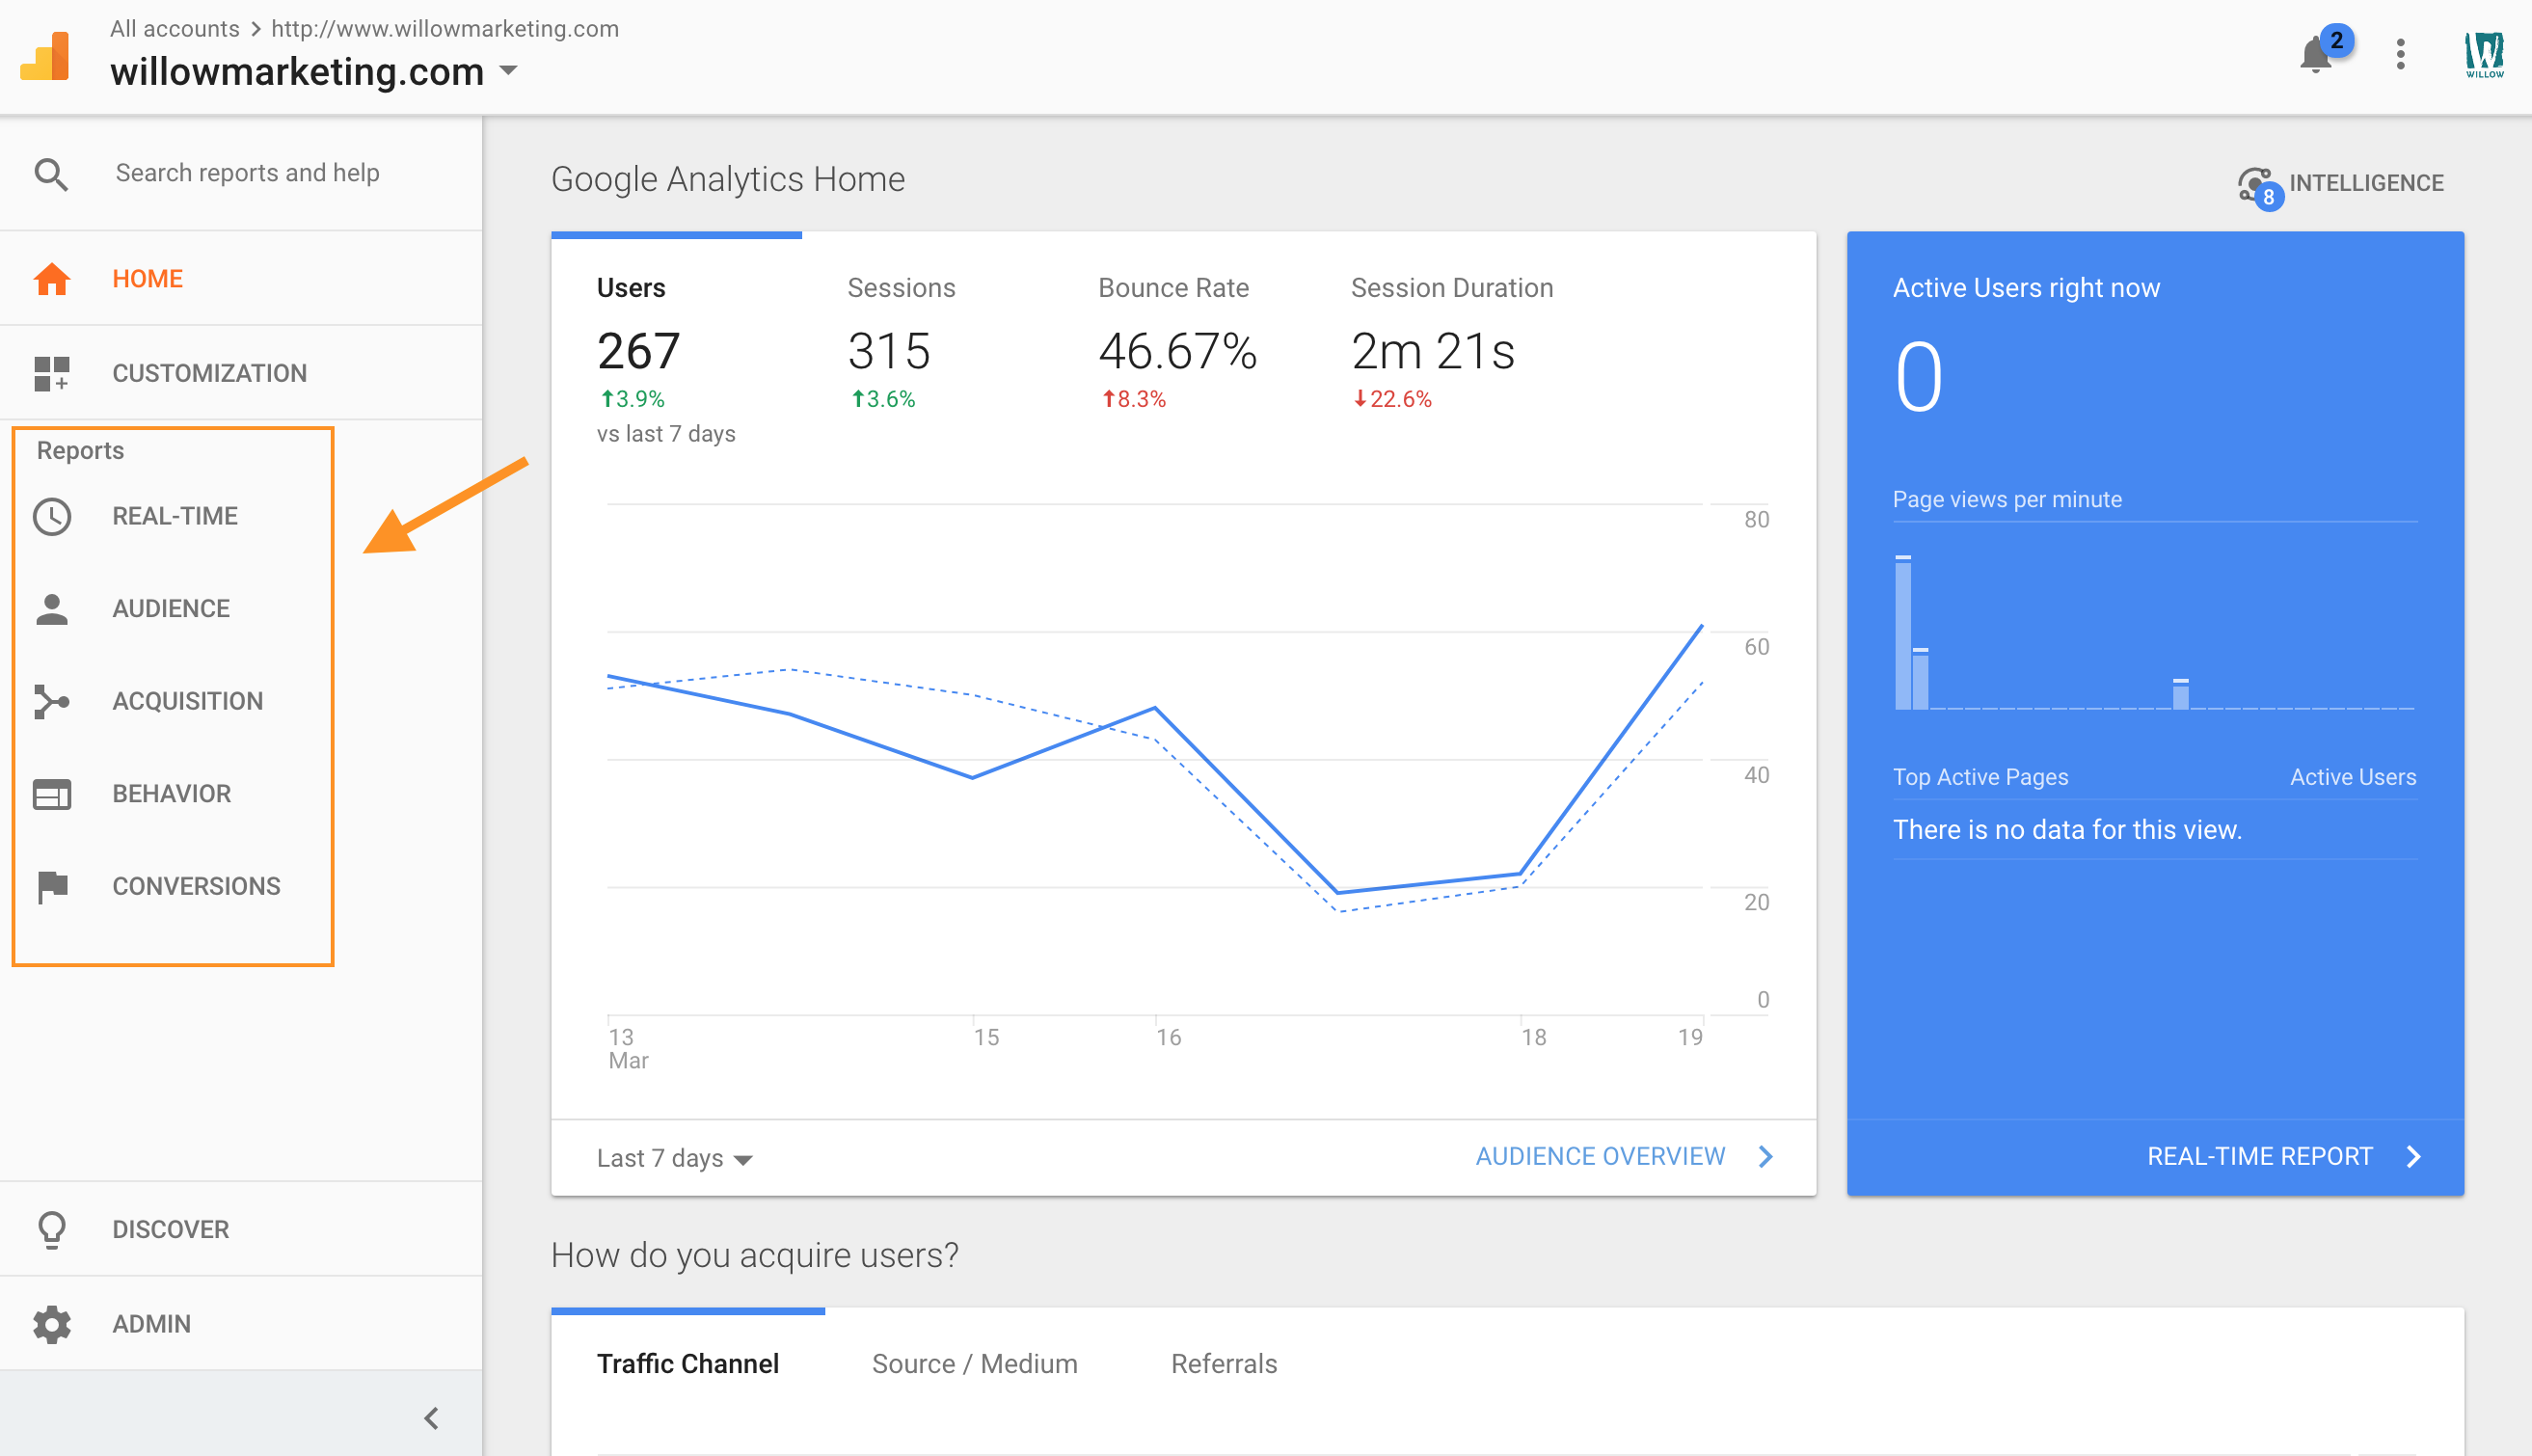Click the Sessions value 315
This screenshot has width=2532, height=1456.
tap(888, 352)
